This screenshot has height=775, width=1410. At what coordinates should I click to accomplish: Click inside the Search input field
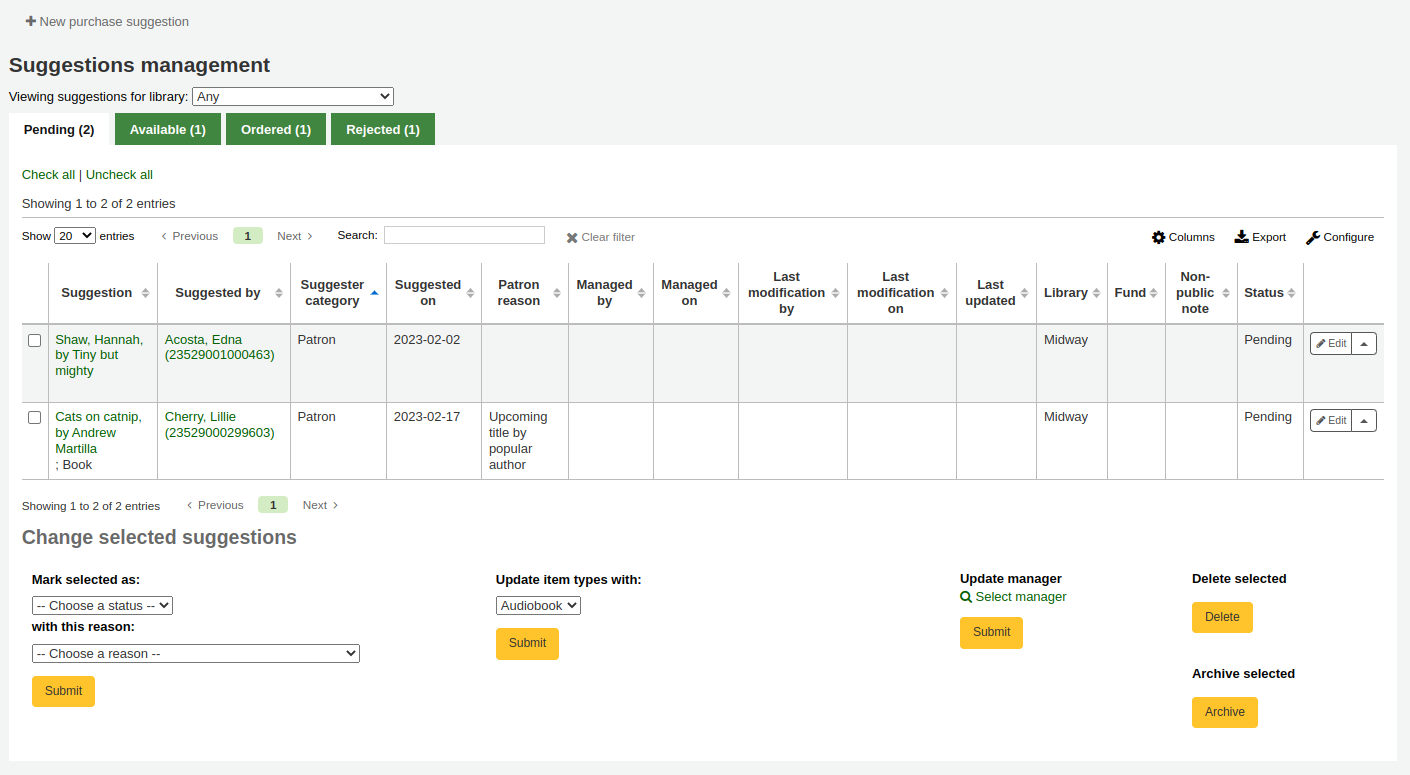click(463, 234)
